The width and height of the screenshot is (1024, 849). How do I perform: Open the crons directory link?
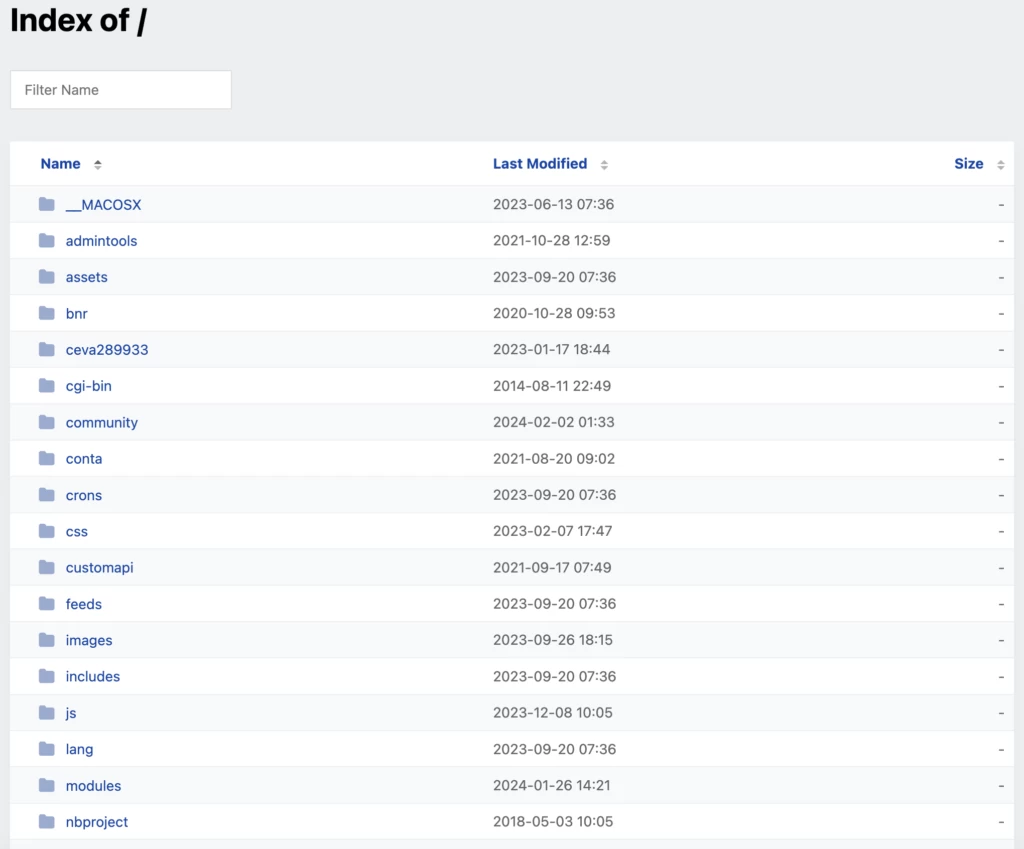[84, 495]
